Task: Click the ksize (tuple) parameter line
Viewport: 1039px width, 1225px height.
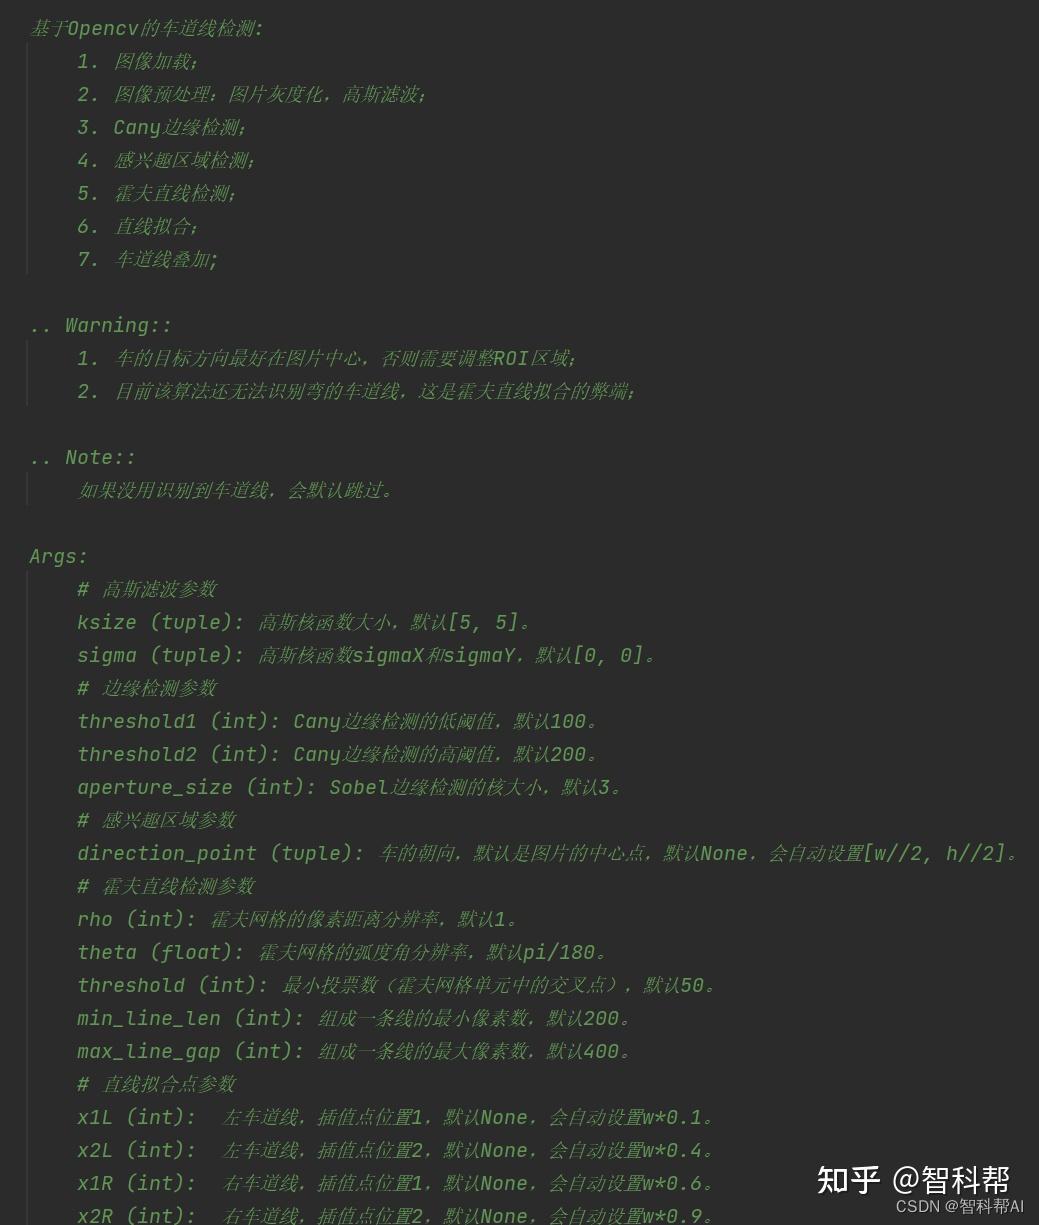Action: pyautogui.click(x=303, y=622)
